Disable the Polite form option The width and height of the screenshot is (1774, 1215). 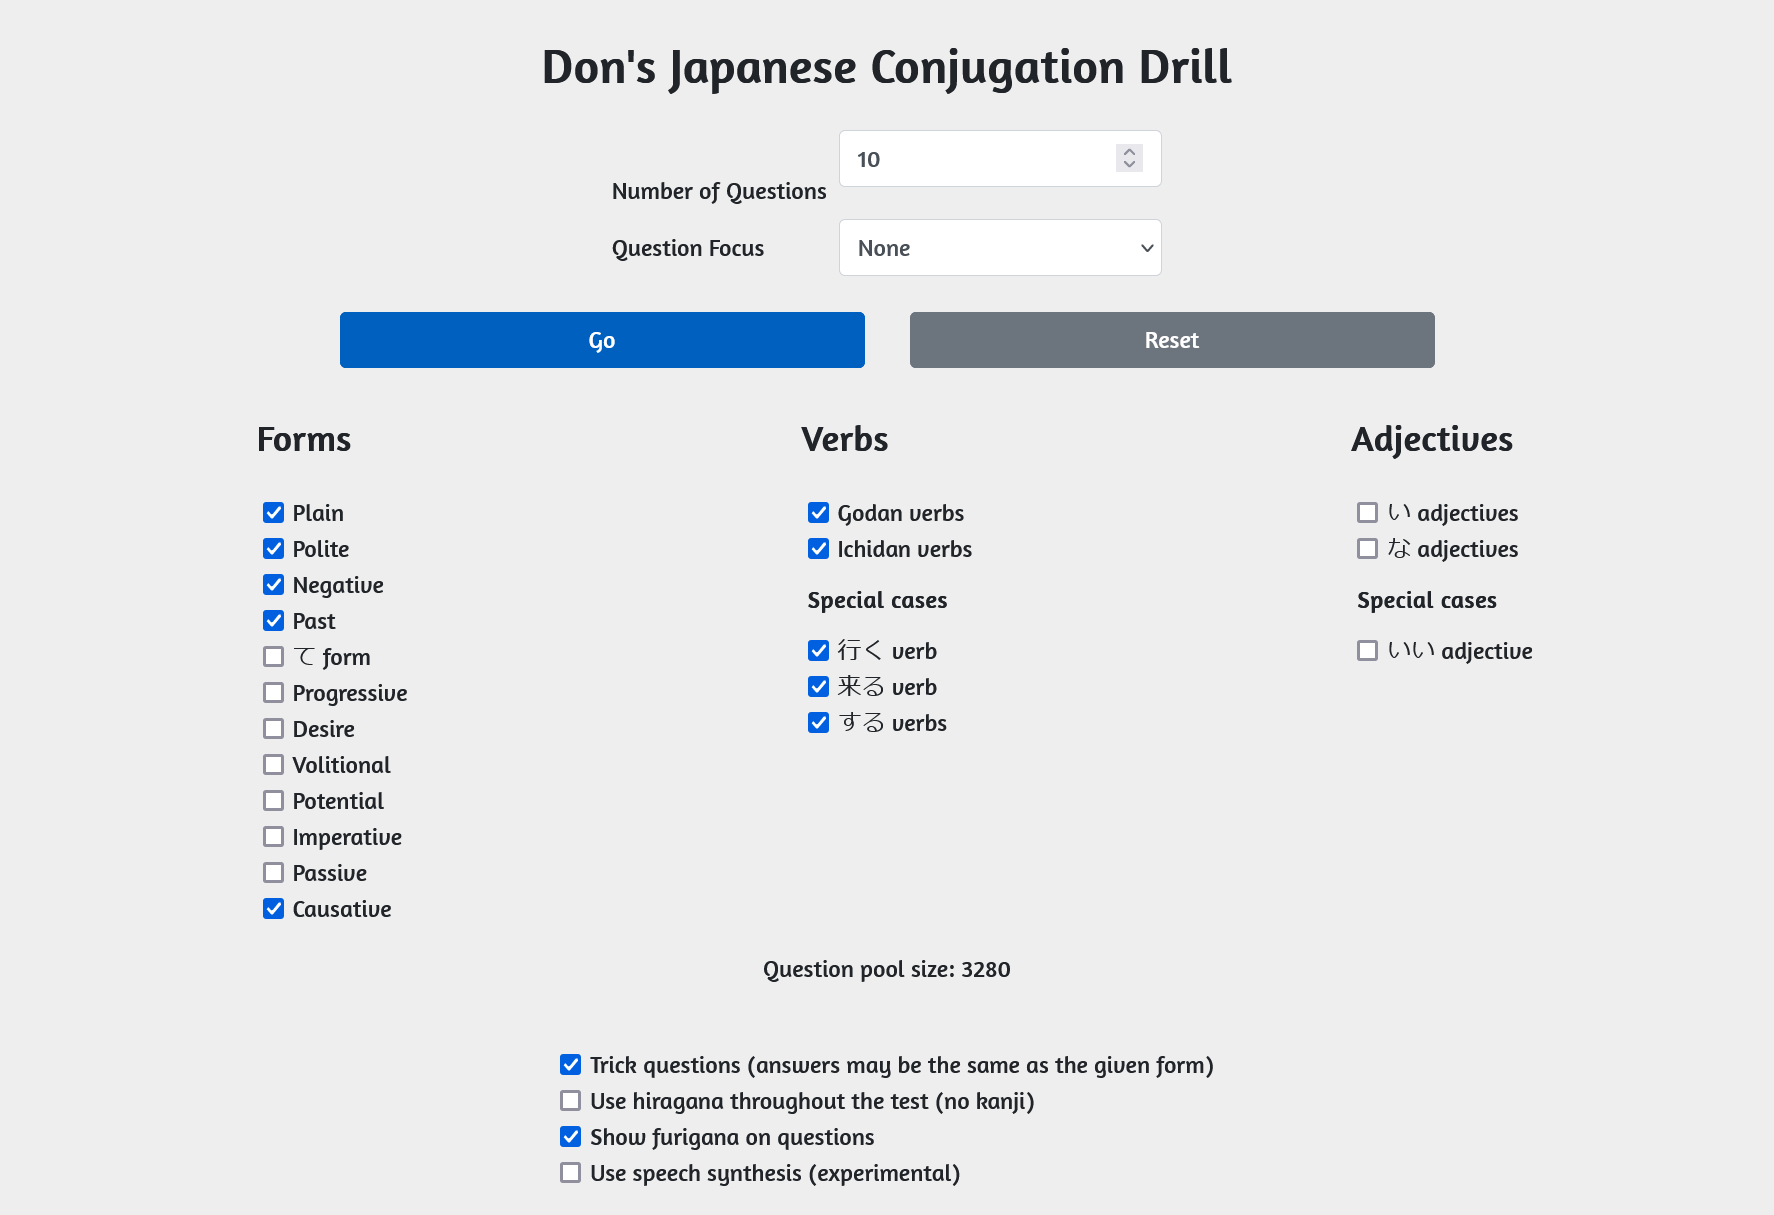pos(274,548)
